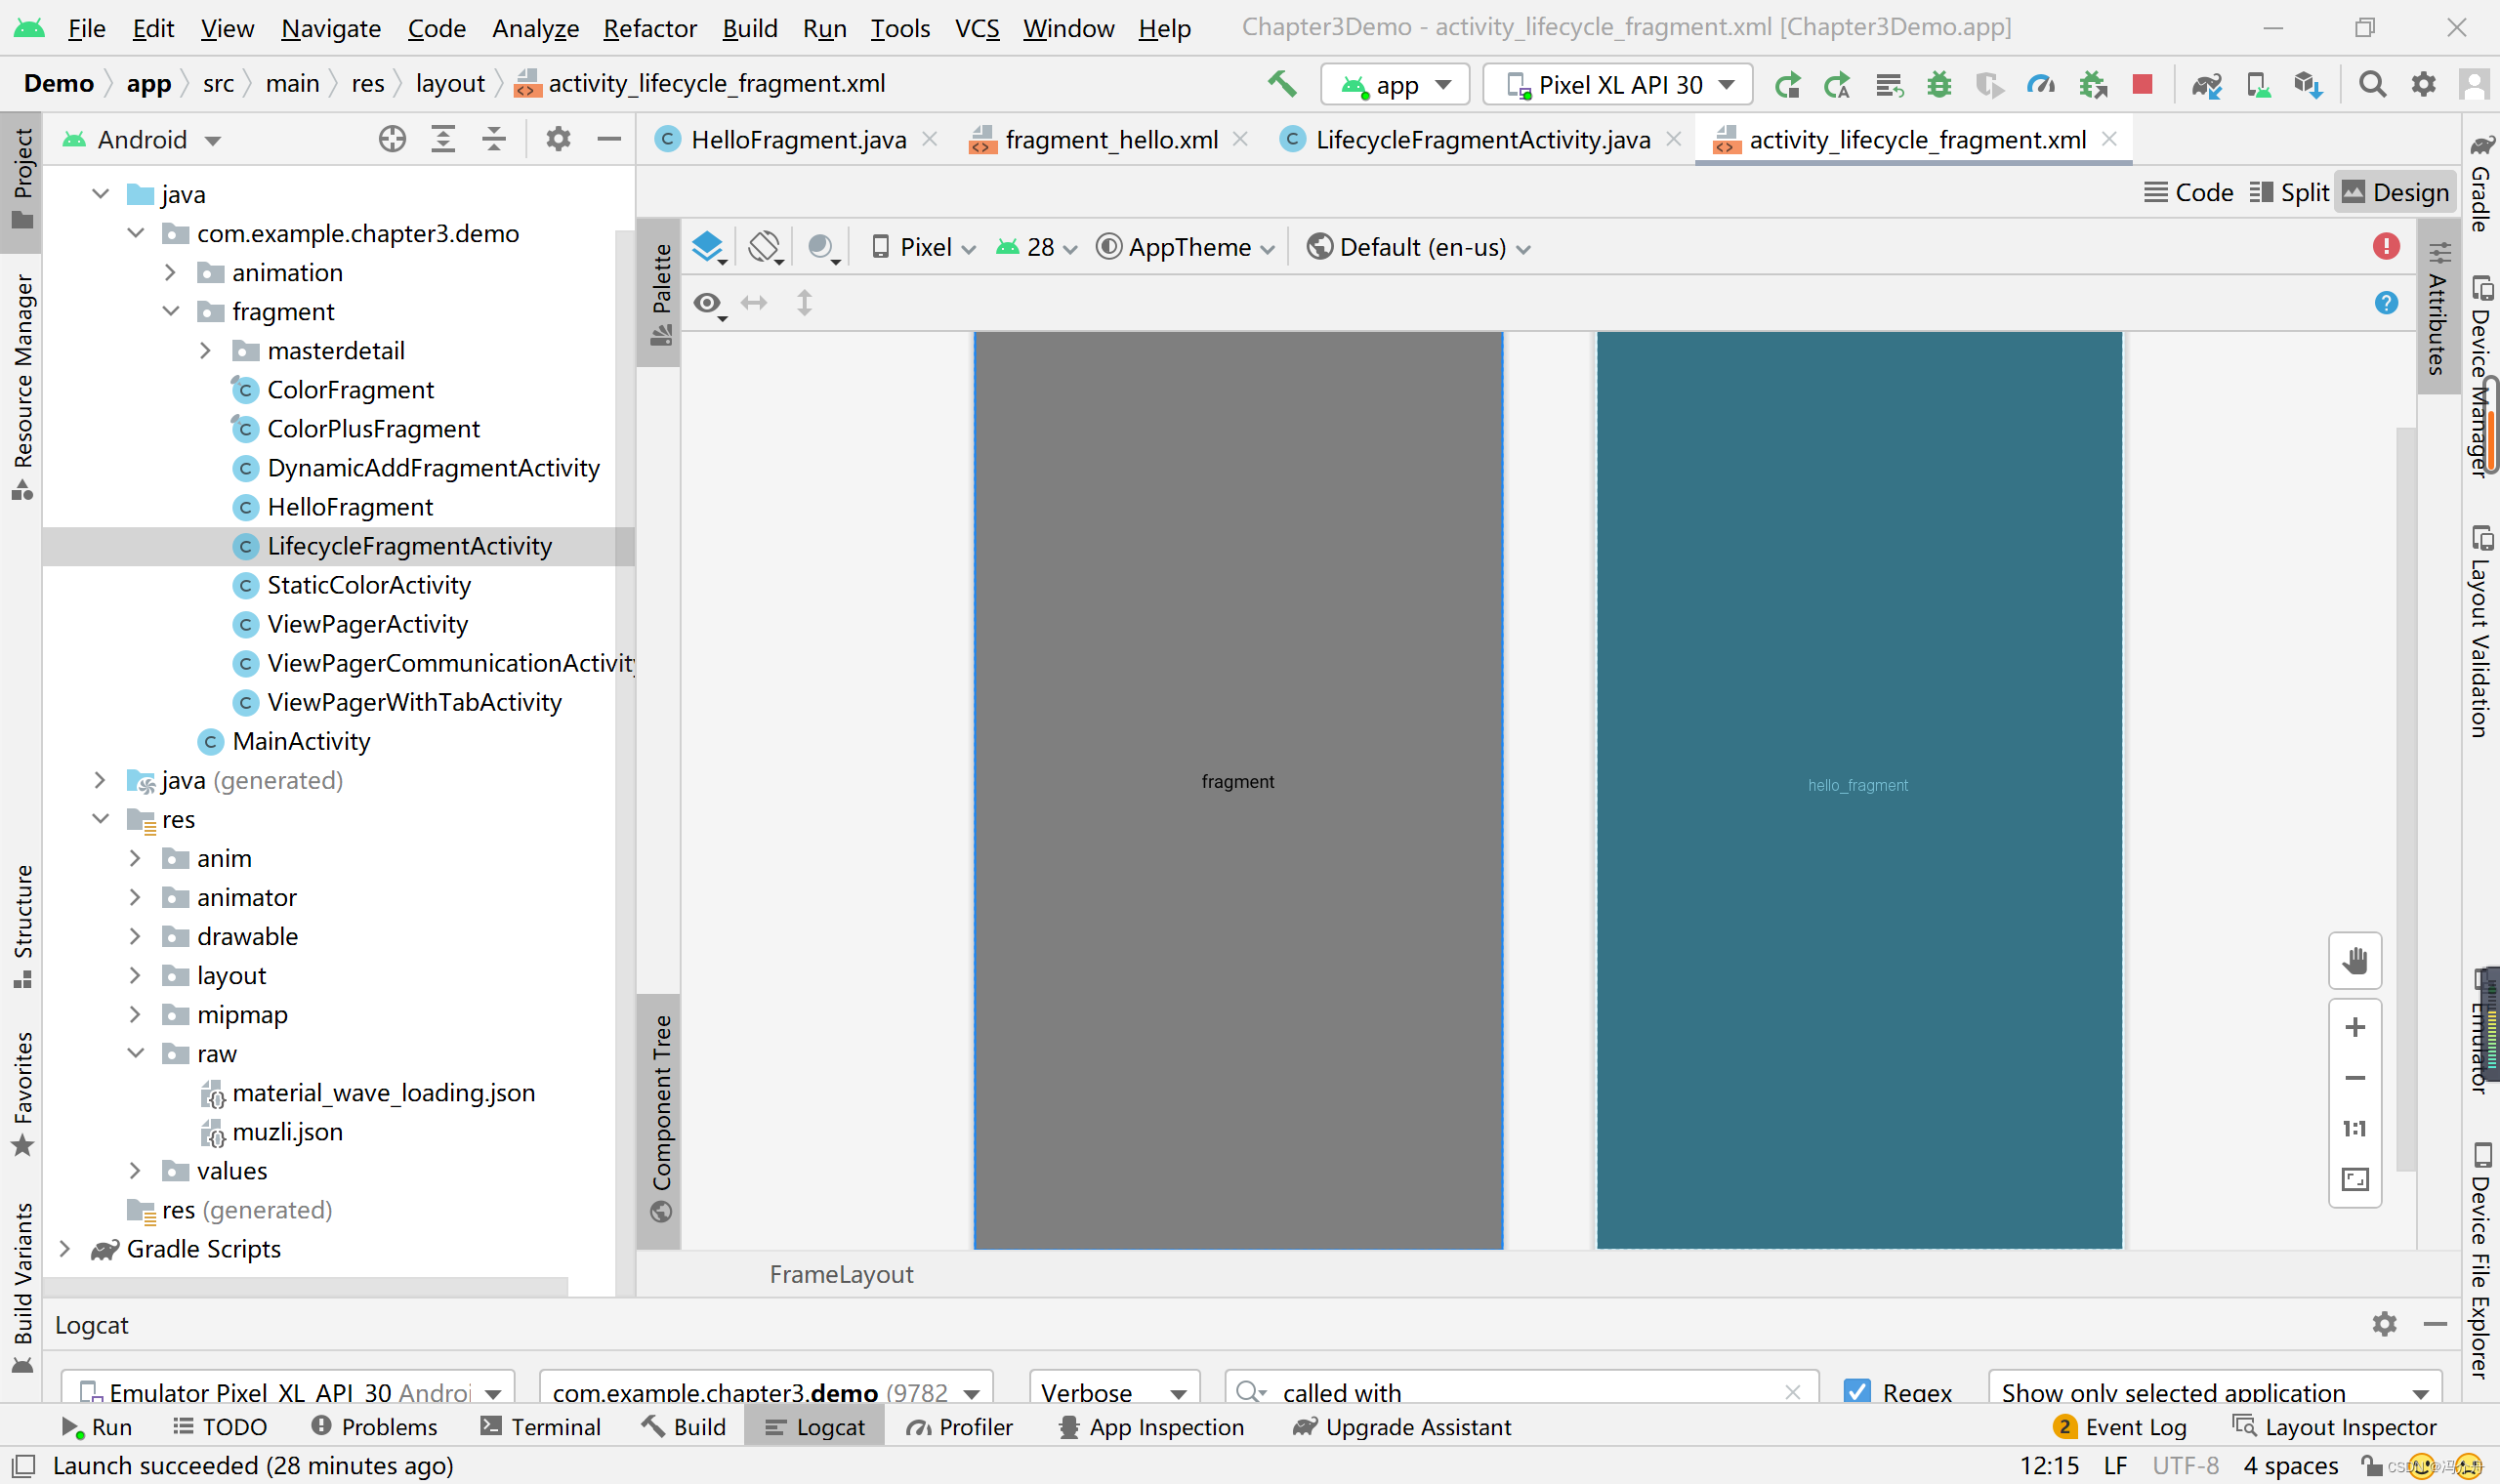Open the Pixel device preview dropdown
Screen dimensions: 2500x1484
click(x=923, y=247)
